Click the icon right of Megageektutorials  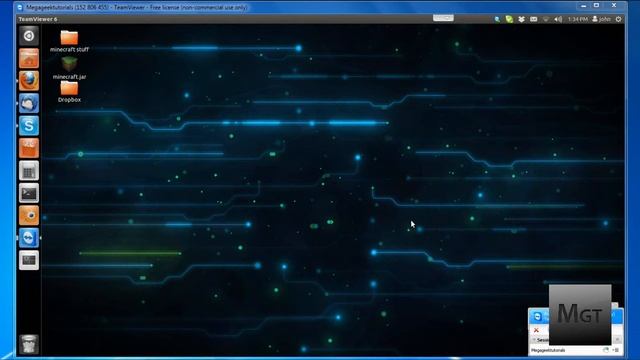pyautogui.click(x=606, y=350)
